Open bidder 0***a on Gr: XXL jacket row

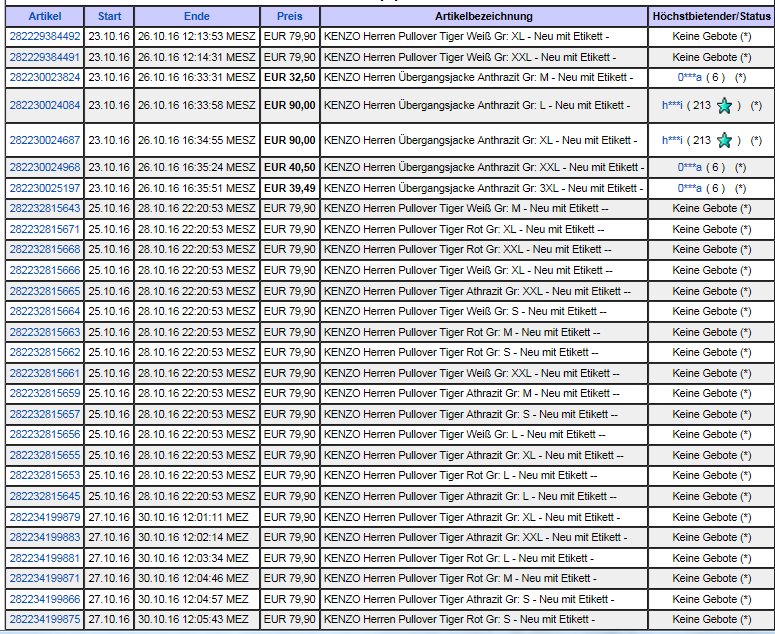[689, 168]
